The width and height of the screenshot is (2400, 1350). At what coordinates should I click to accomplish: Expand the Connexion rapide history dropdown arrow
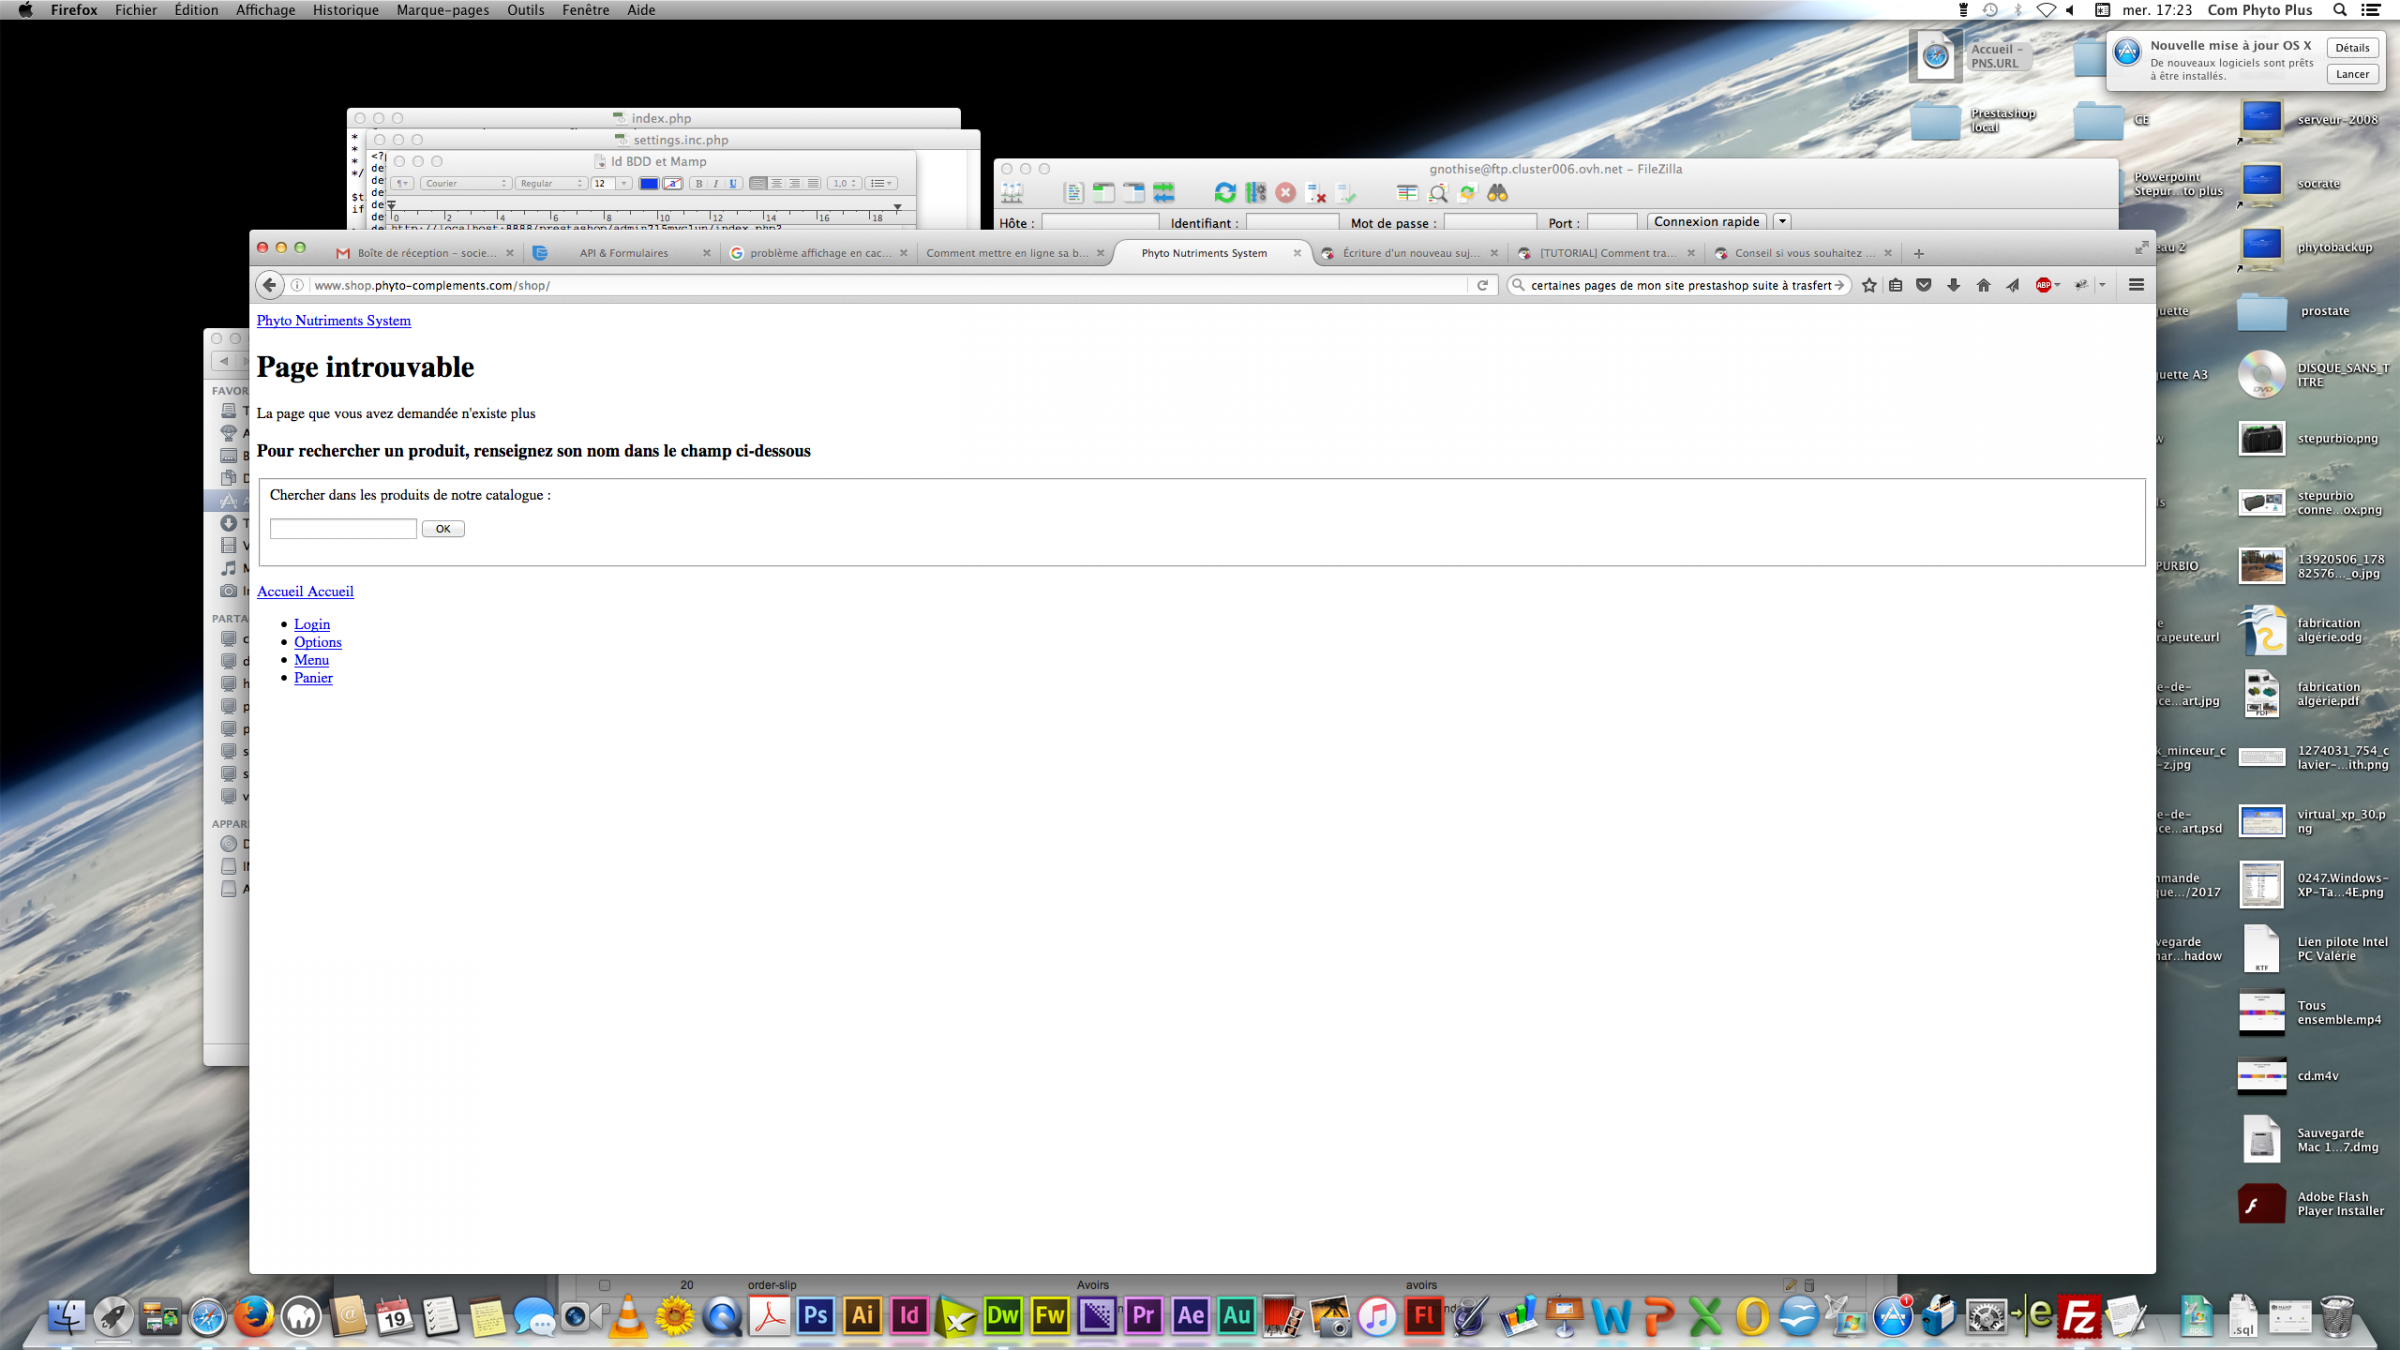1782,222
